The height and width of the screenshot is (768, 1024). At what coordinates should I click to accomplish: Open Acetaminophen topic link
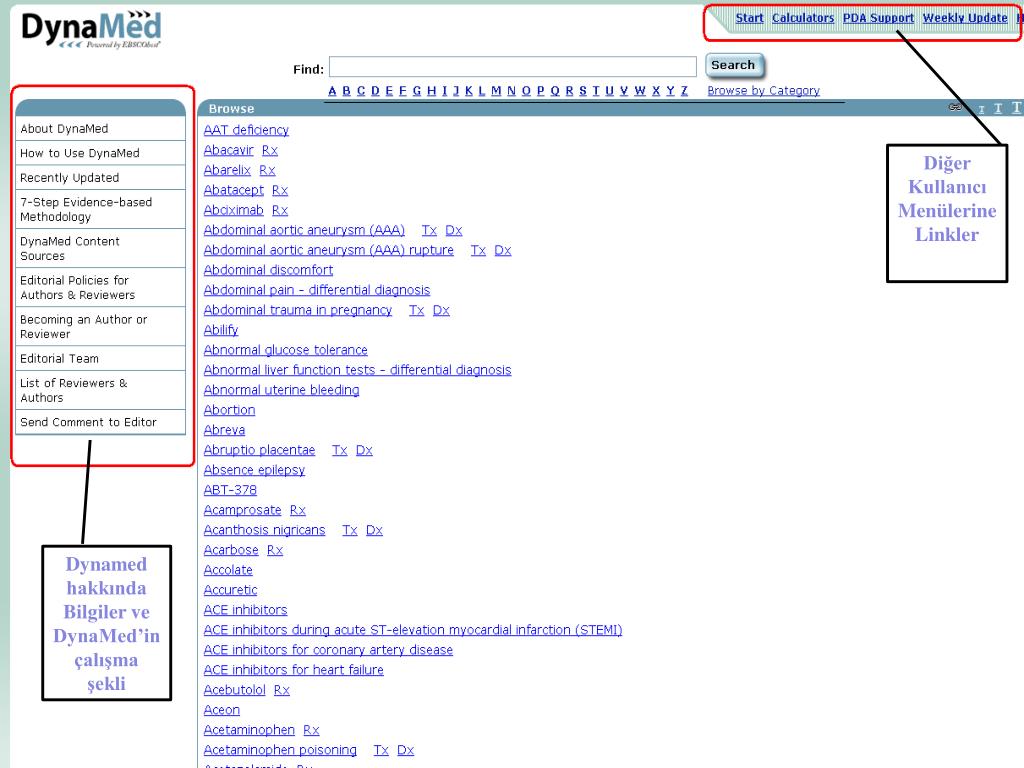(249, 730)
